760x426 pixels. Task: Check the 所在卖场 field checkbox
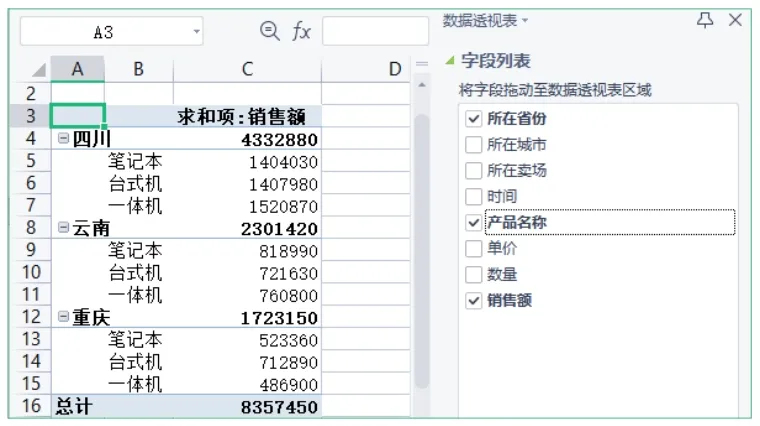pyautogui.click(x=474, y=171)
